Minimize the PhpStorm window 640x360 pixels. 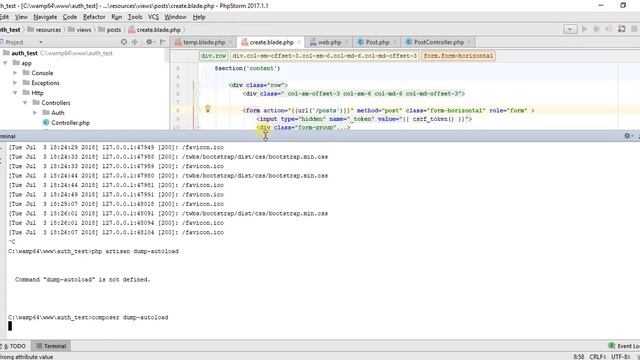tap(601, 6)
